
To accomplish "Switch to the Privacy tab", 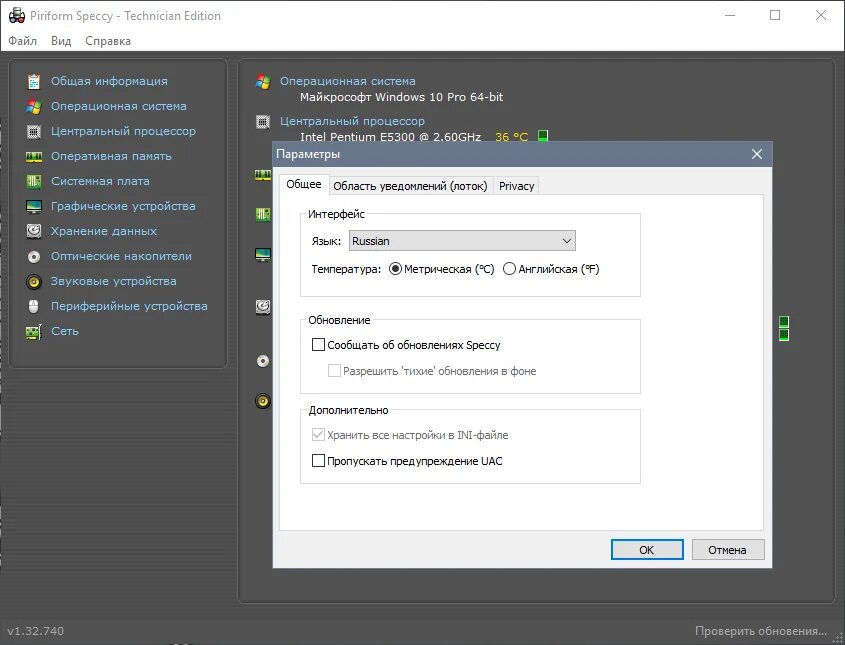I will click(x=516, y=186).
